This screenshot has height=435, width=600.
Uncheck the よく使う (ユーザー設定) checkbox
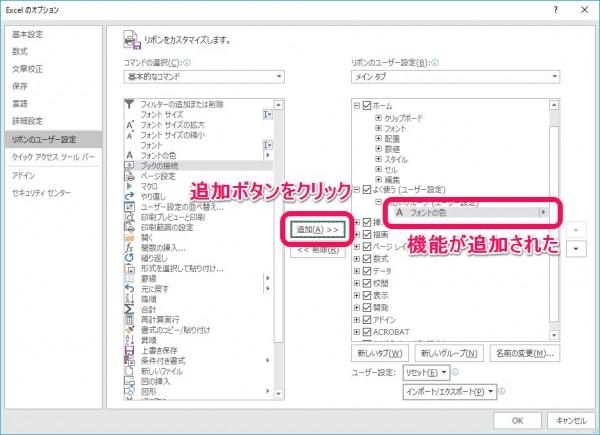click(367, 189)
